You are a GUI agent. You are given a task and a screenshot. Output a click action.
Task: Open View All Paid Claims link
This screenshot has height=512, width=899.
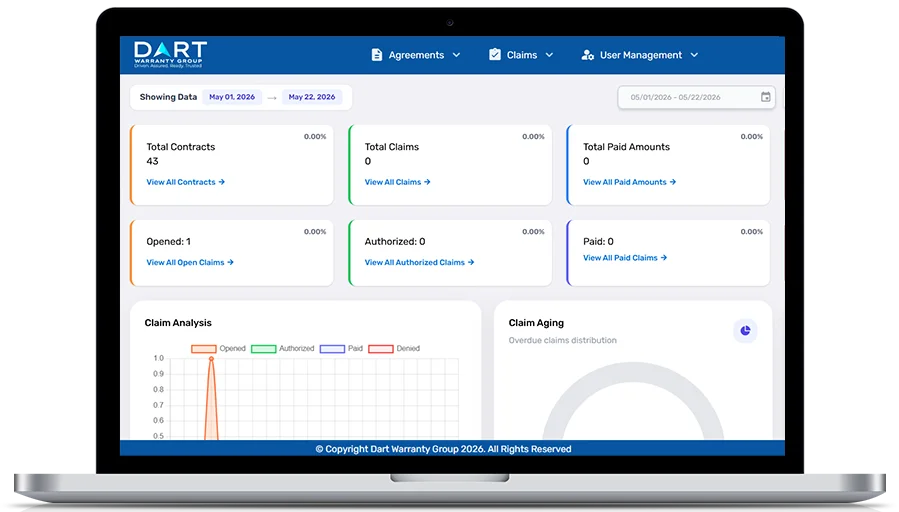click(x=625, y=258)
